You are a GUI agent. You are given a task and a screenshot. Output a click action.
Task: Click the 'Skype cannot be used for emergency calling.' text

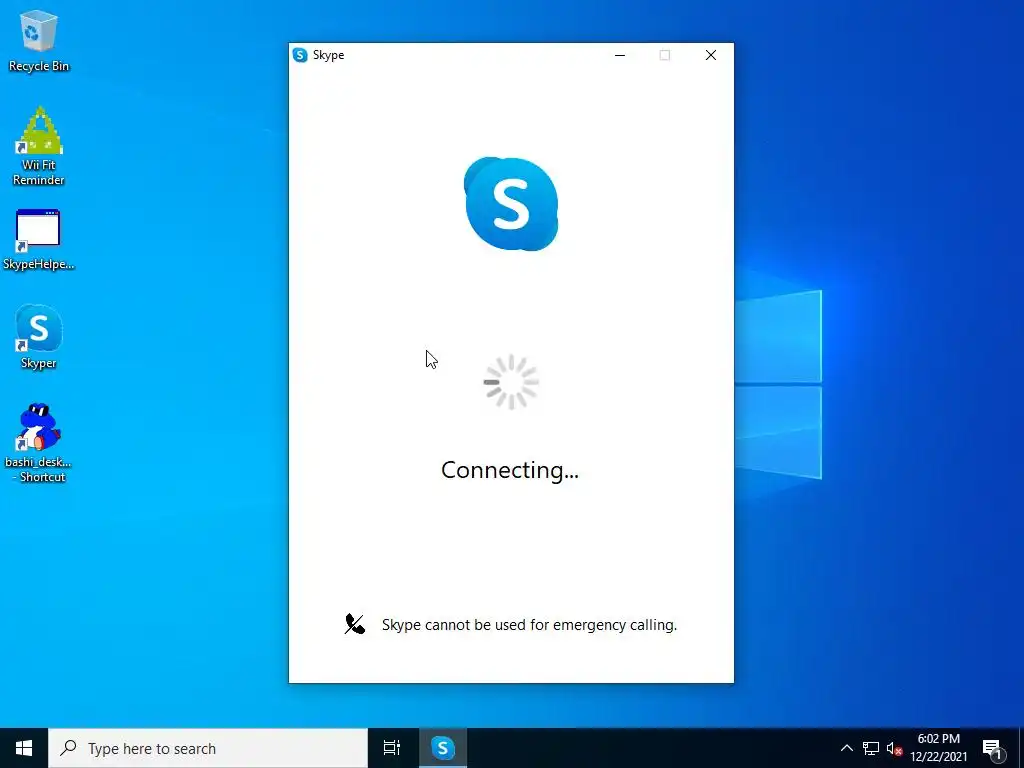(x=529, y=625)
